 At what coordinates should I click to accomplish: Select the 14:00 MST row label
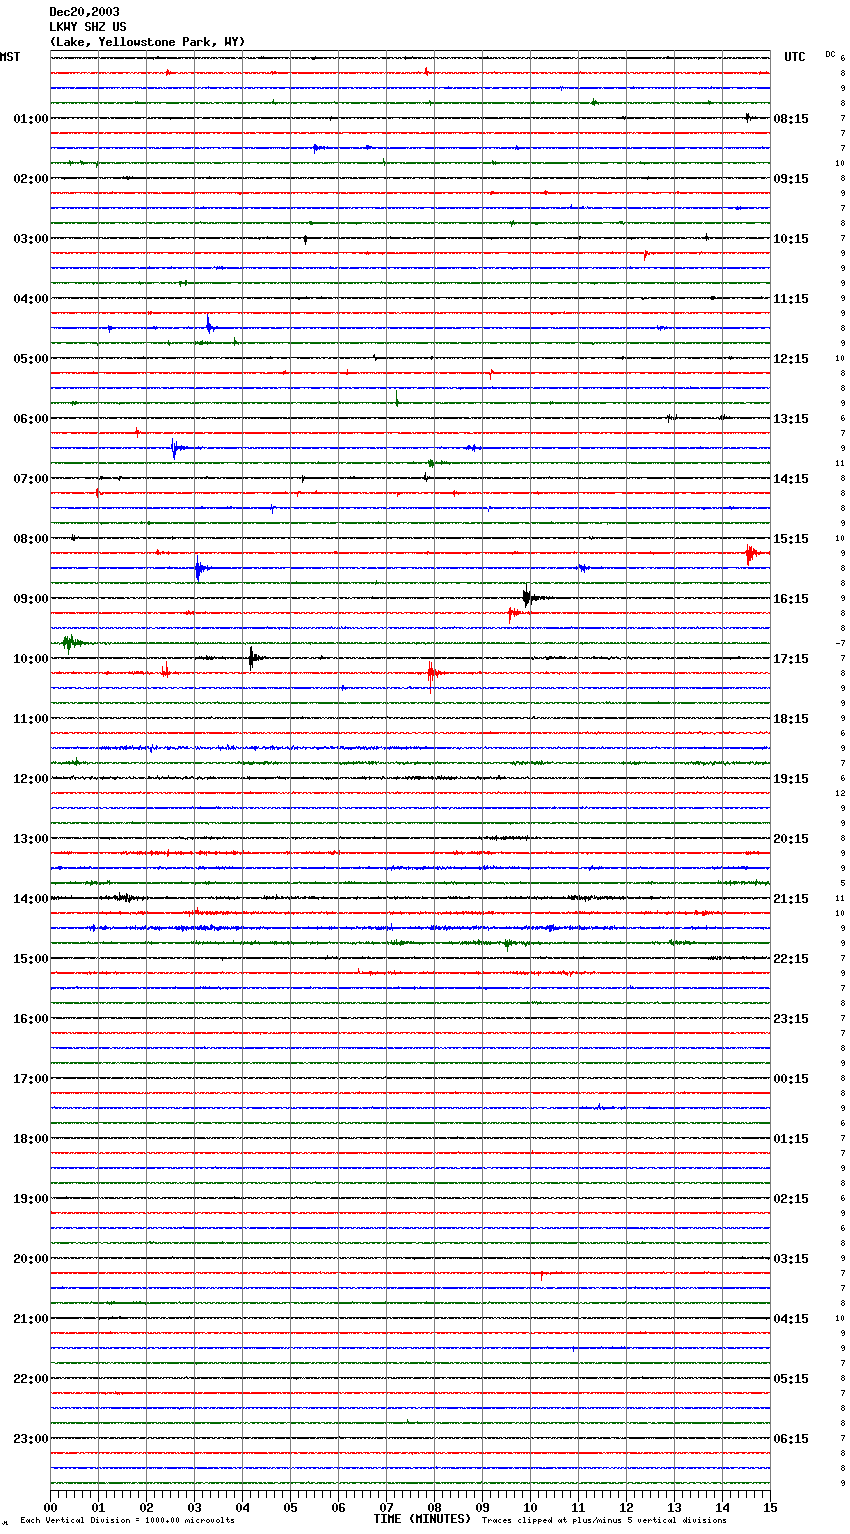(x=31, y=899)
